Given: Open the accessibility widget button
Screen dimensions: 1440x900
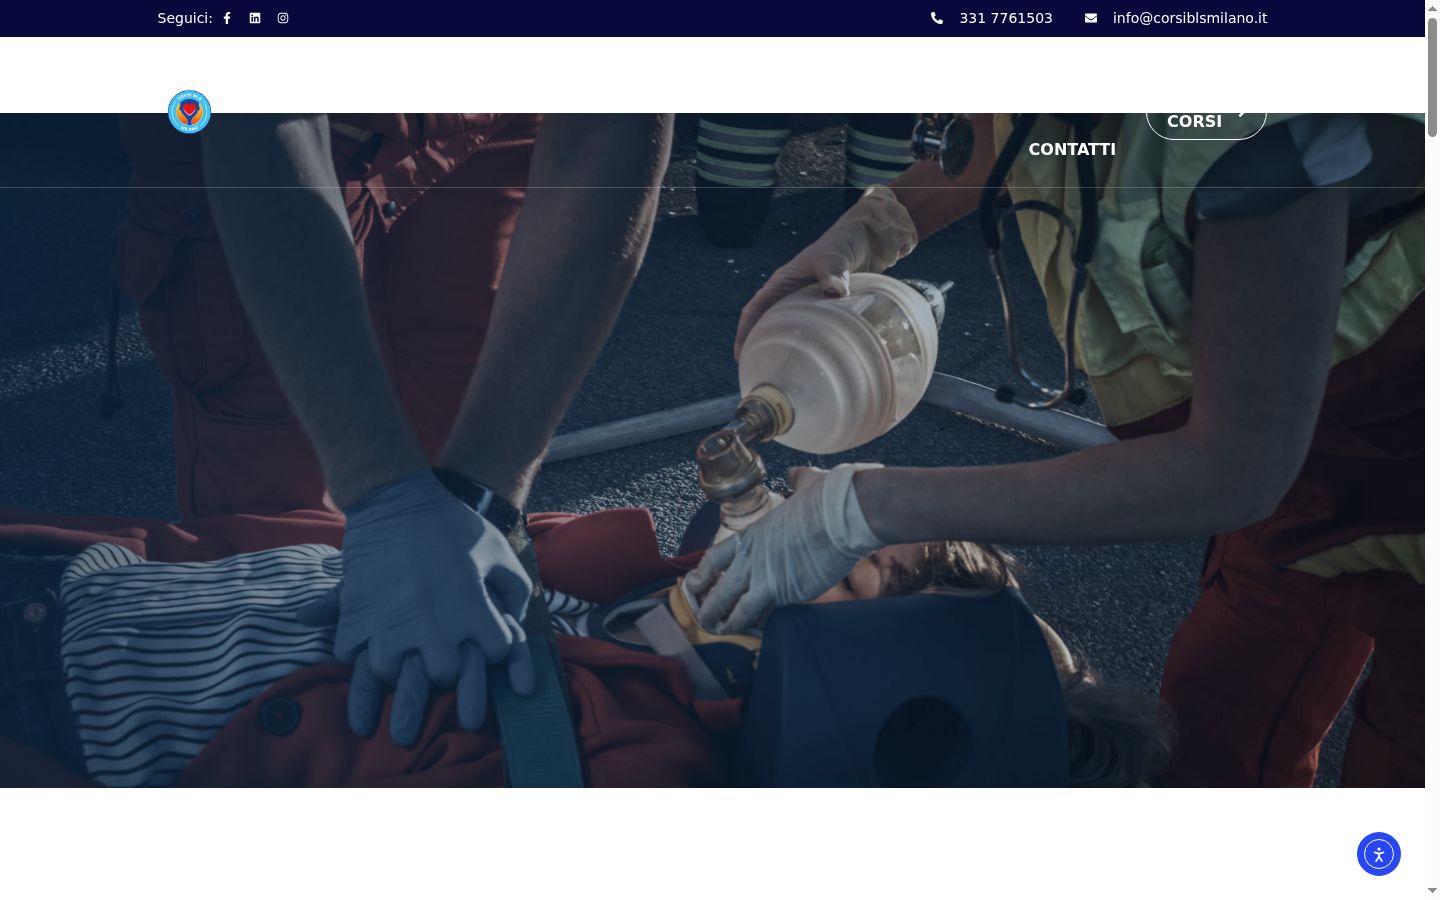Looking at the screenshot, I should [1379, 854].
